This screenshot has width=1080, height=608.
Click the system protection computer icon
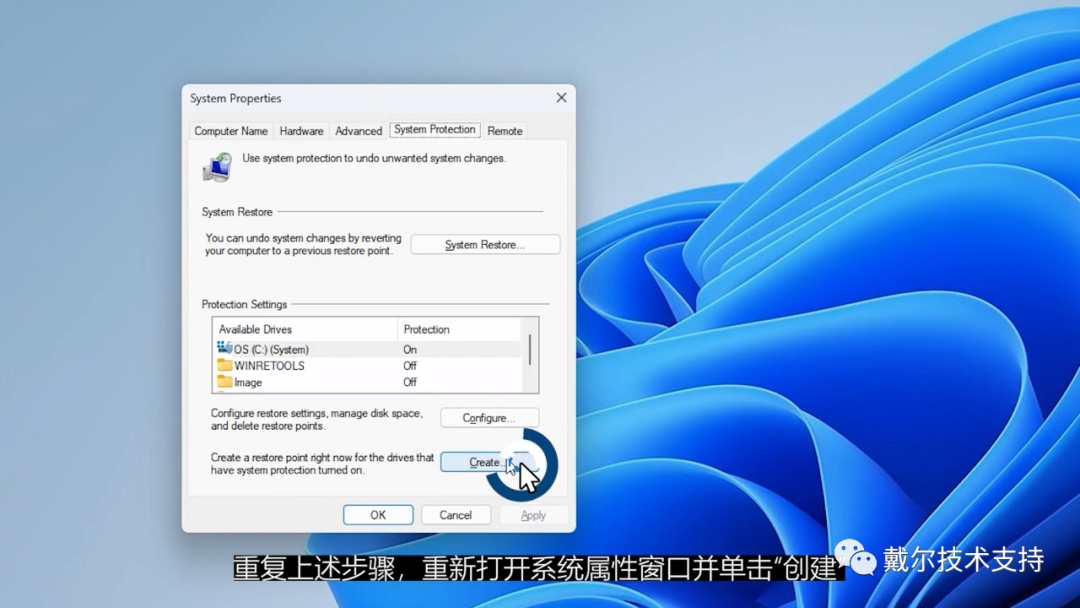[x=217, y=167]
